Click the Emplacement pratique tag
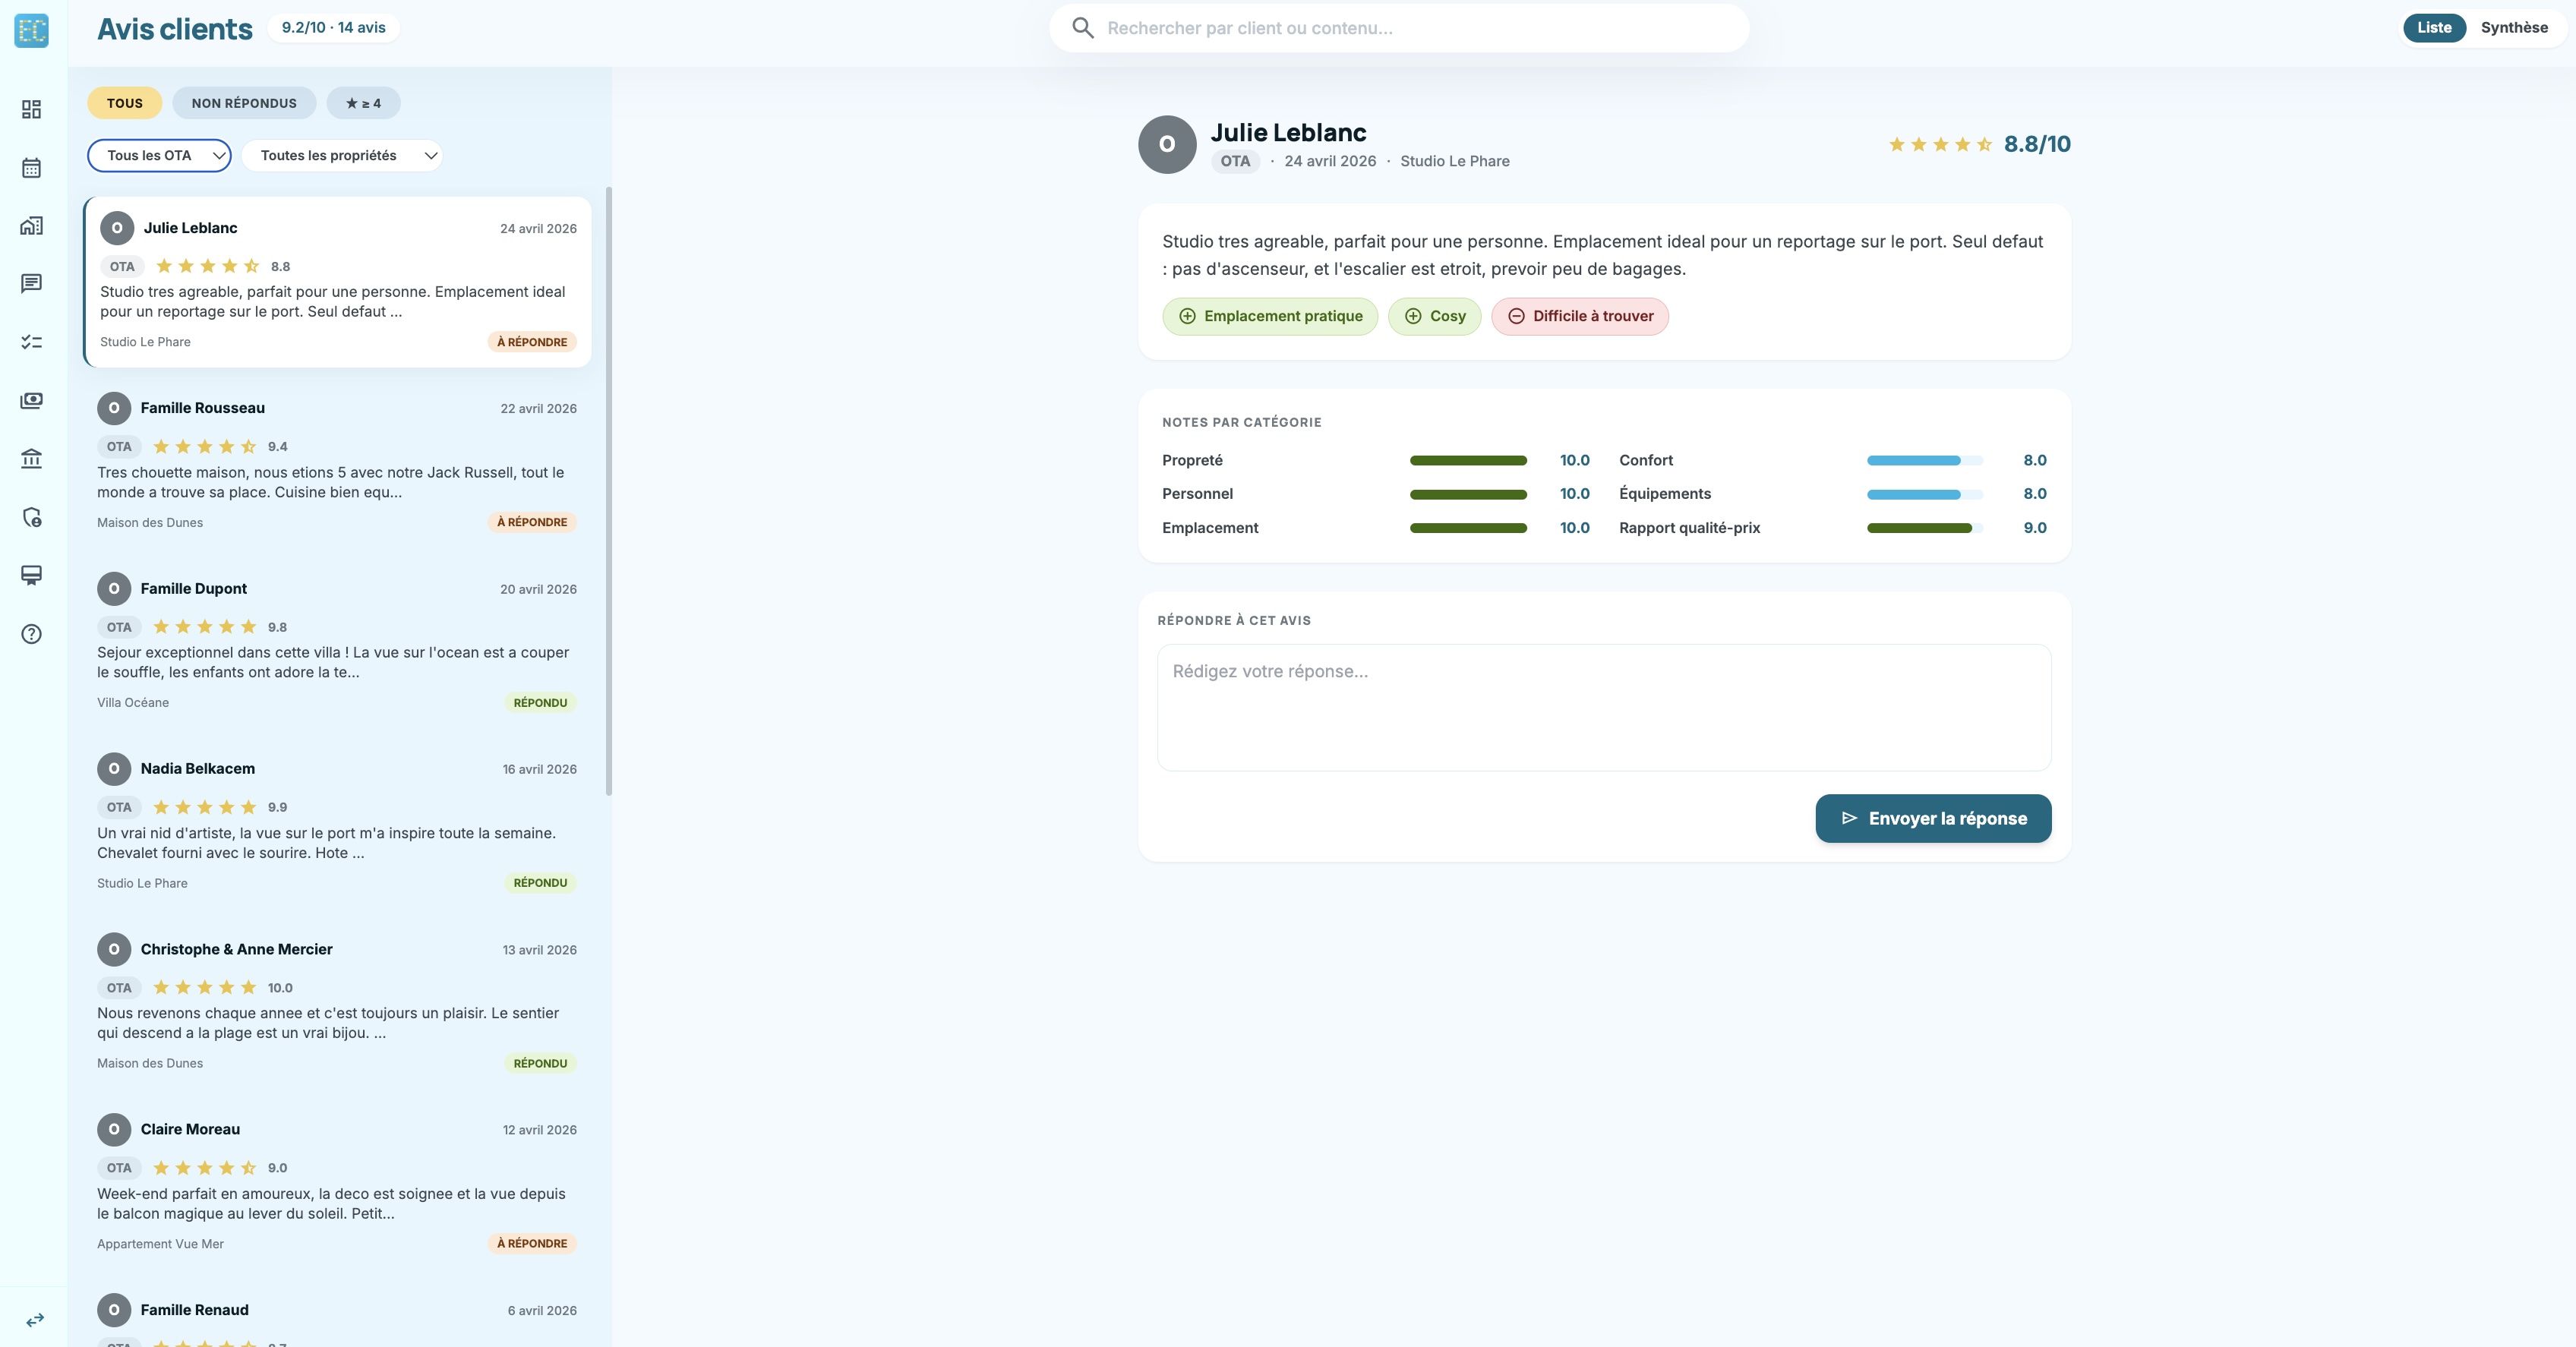This screenshot has width=2576, height=1347. (1270, 316)
